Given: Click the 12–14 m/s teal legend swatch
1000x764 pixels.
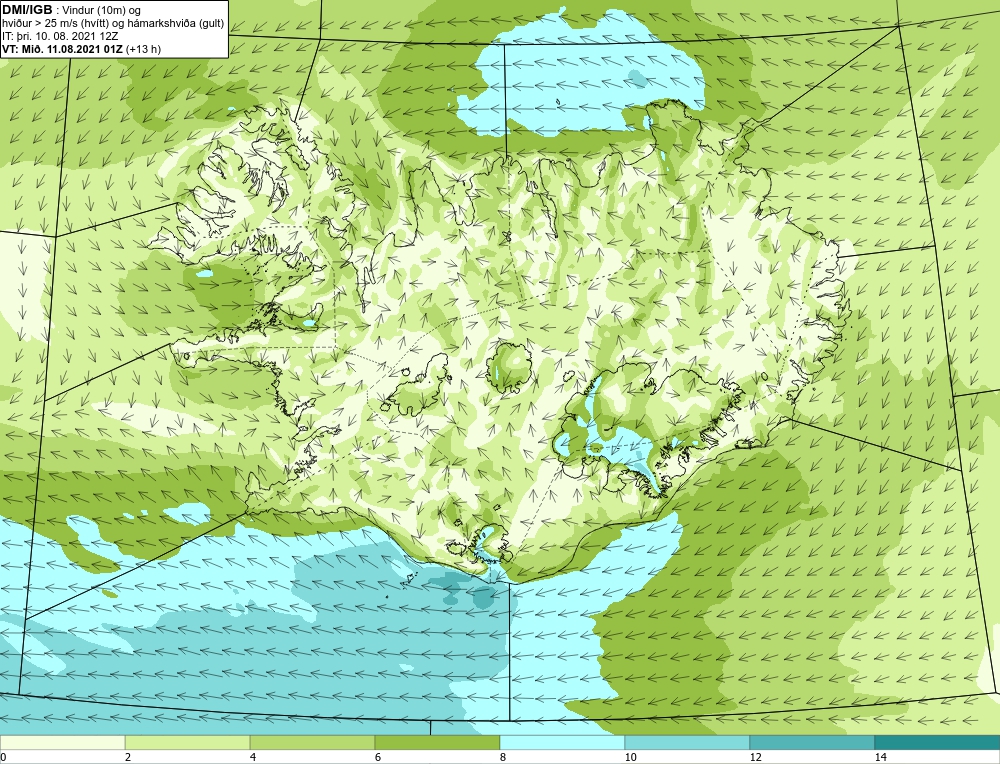Looking at the screenshot, I should coord(812,742).
